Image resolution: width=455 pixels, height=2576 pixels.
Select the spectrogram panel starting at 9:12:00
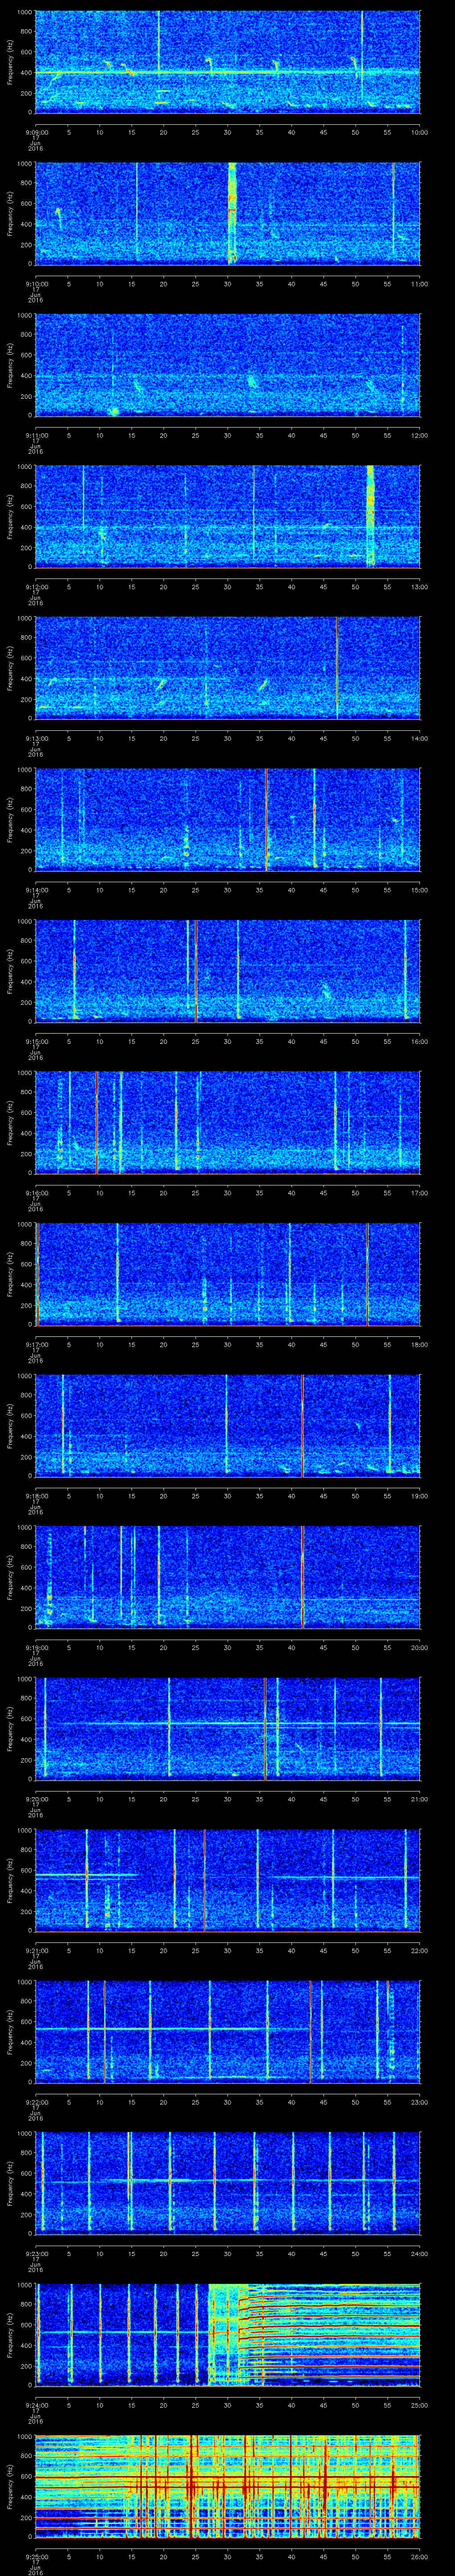coord(227,517)
